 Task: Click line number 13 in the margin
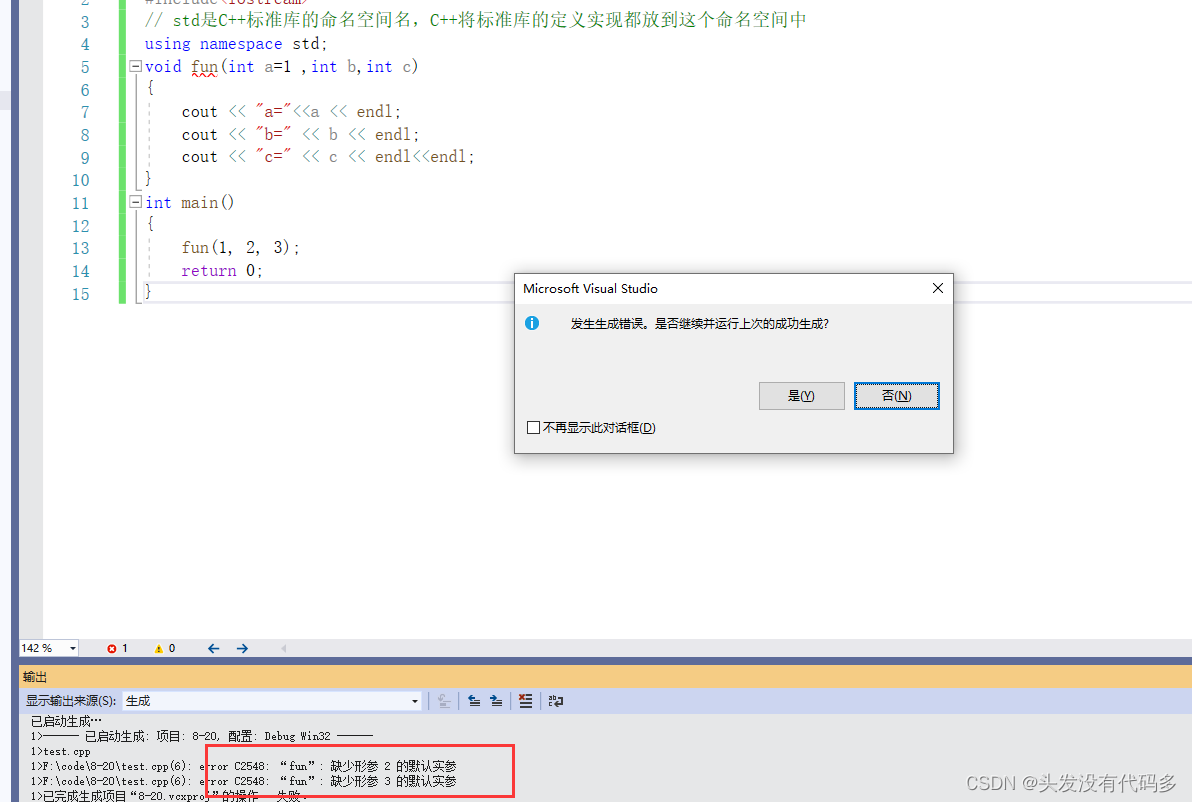tap(80, 247)
